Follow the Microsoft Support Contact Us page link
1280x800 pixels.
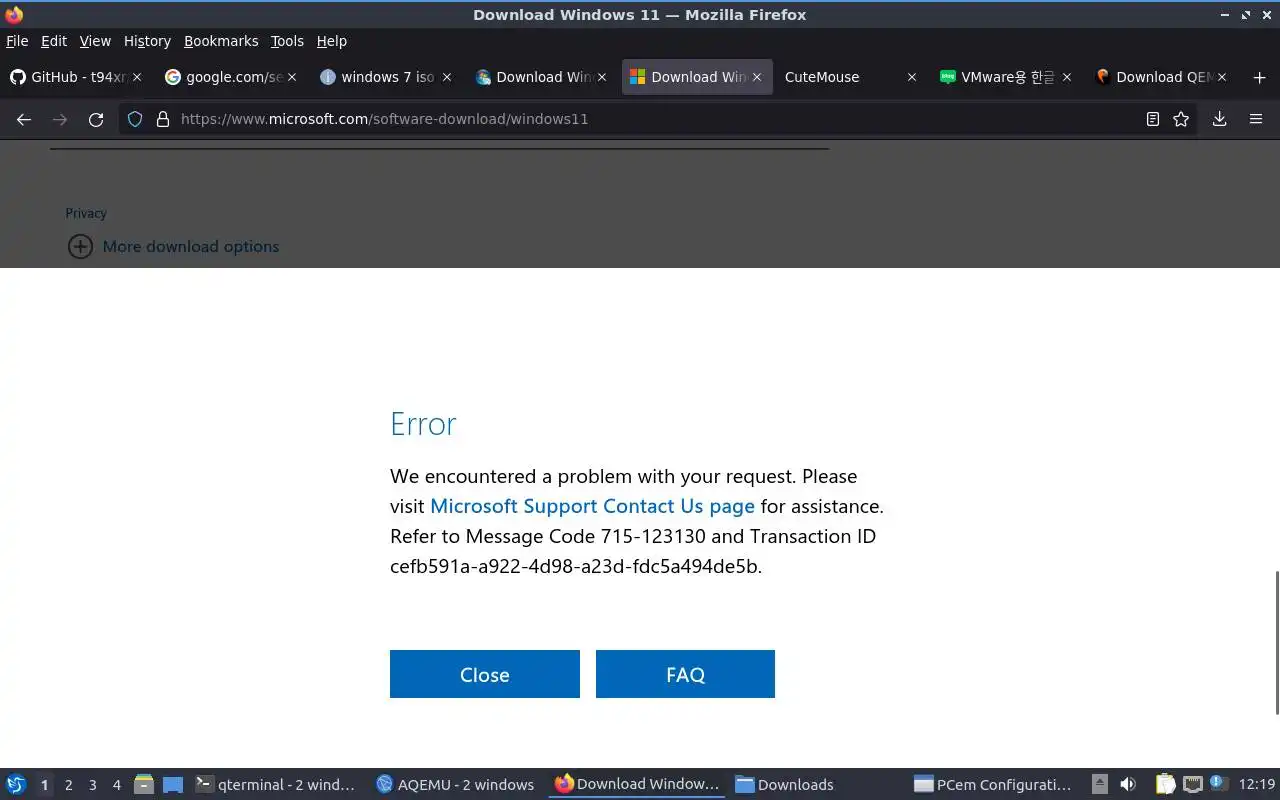592,506
